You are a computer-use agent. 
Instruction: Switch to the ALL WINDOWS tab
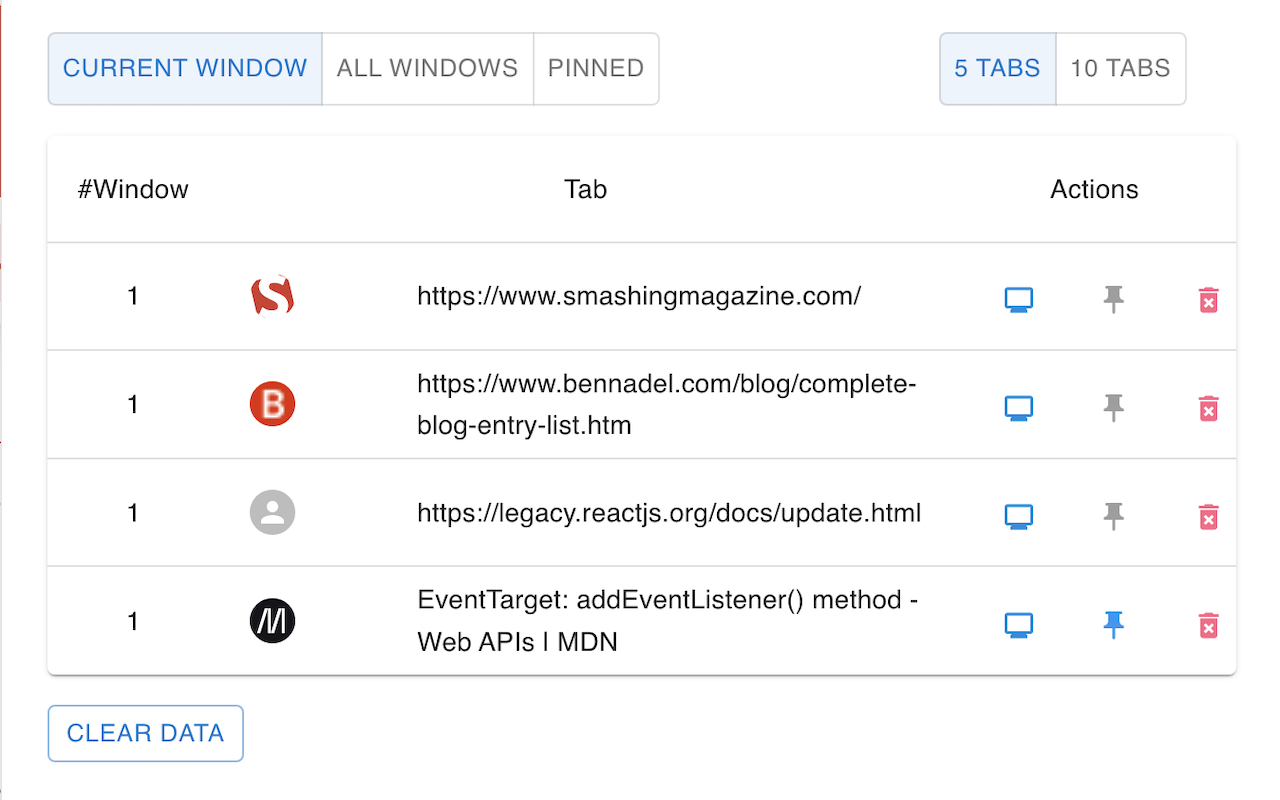427,68
